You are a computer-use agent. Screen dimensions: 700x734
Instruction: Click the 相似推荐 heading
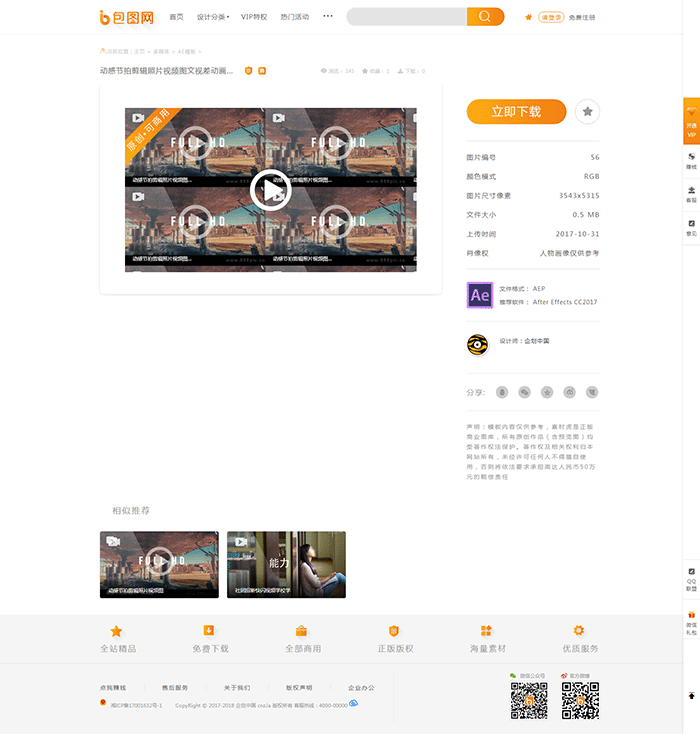[x=131, y=511]
